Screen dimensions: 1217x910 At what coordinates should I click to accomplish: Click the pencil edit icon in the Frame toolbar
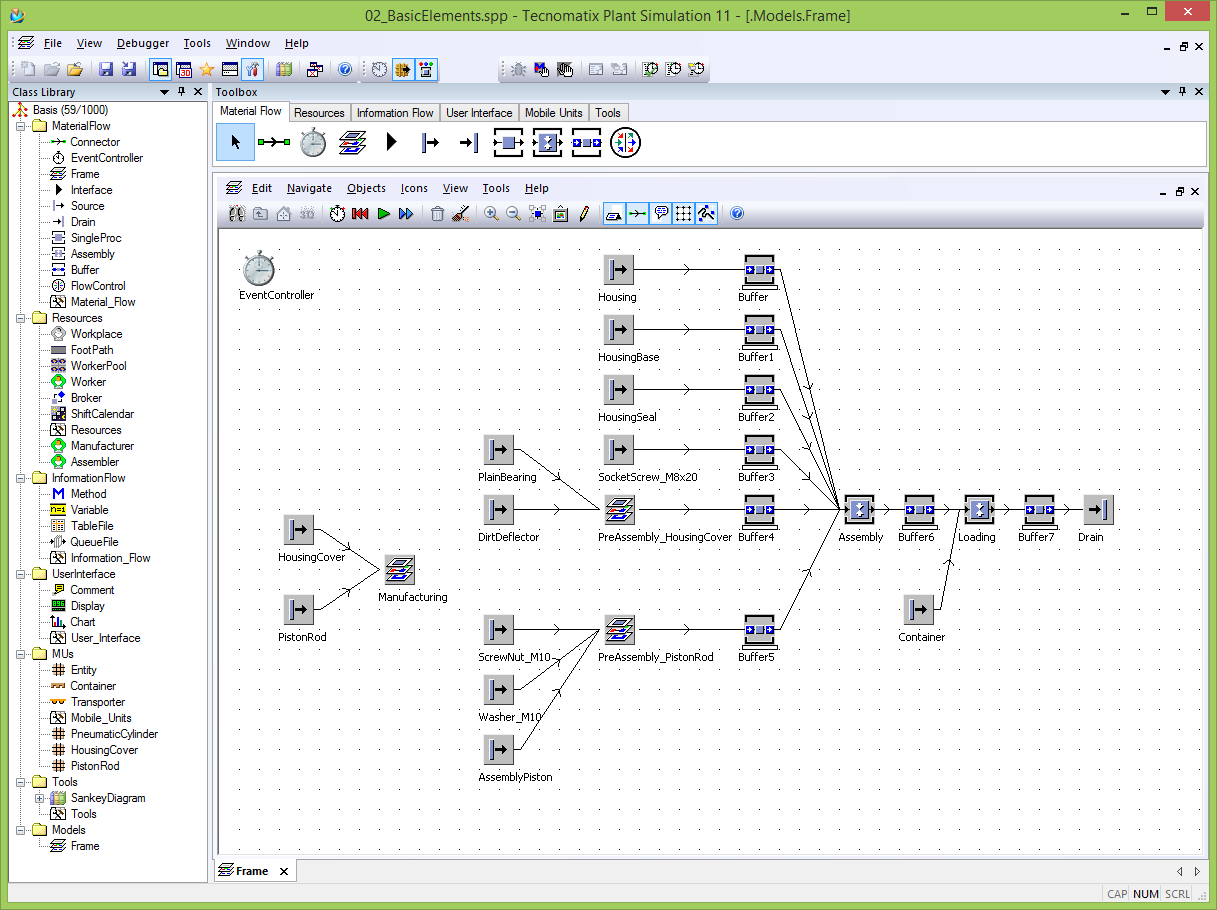coord(584,214)
